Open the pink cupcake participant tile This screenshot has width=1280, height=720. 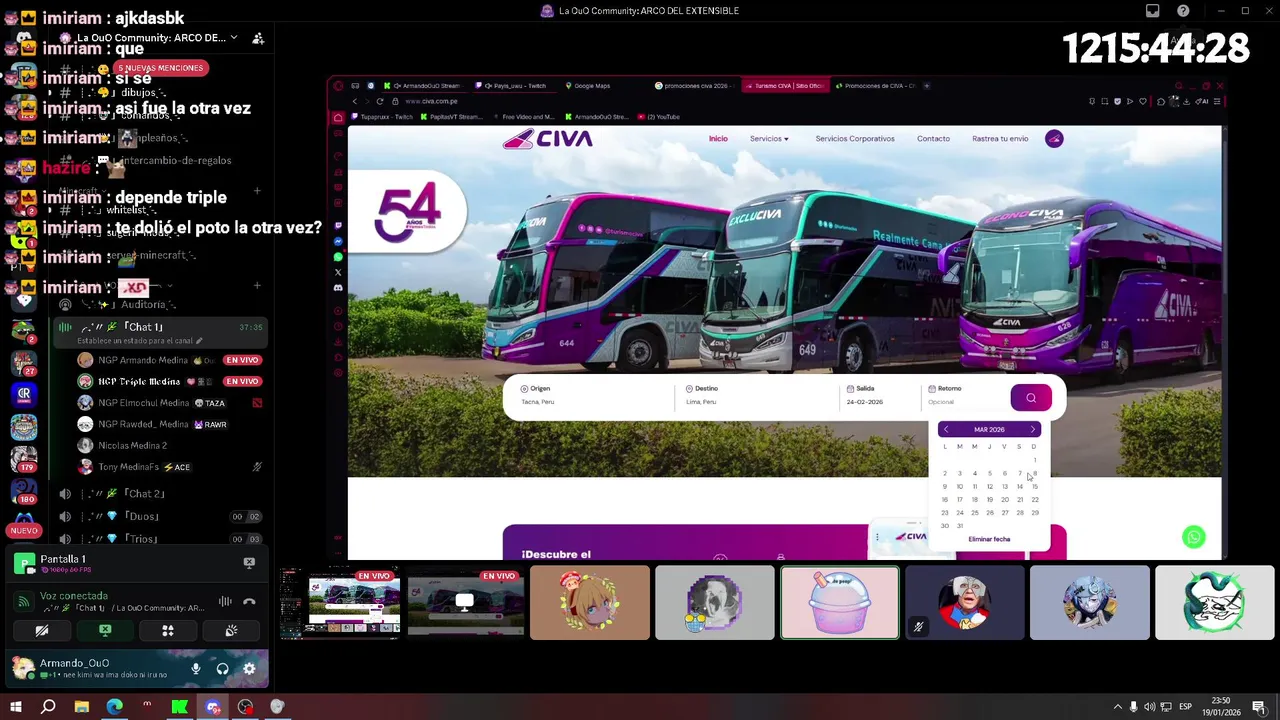840,602
